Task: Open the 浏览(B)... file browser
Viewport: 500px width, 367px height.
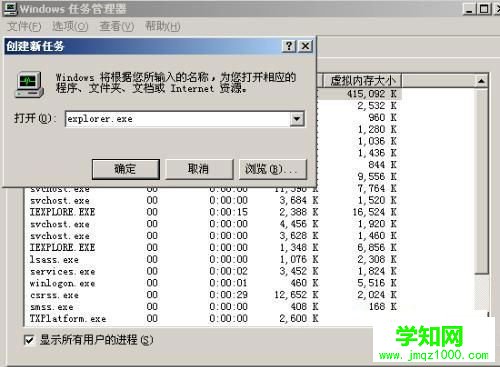Action: [x=273, y=169]
